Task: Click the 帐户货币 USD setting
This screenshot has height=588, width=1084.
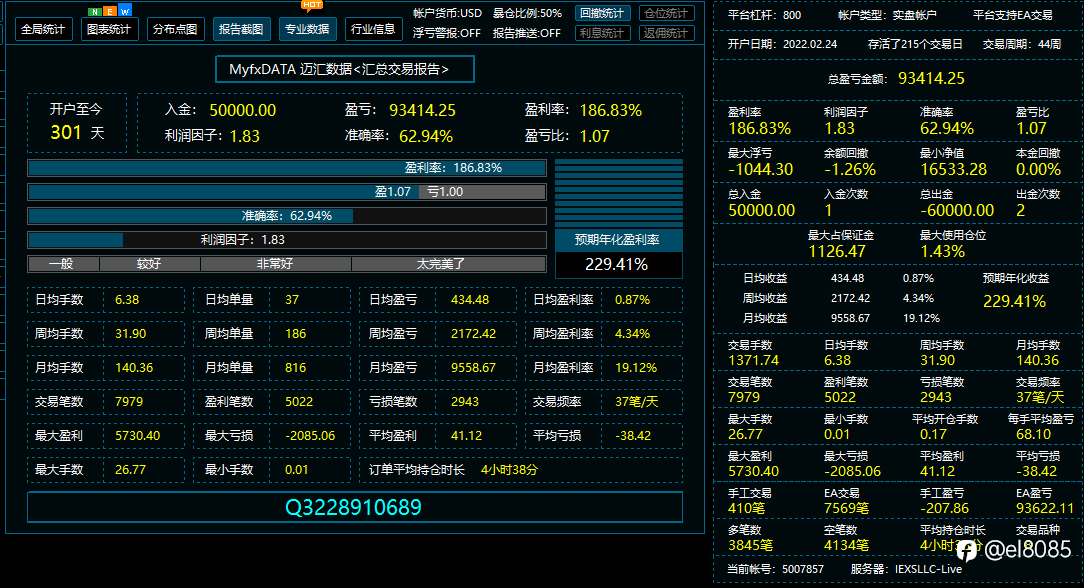Action: point(447,13)
